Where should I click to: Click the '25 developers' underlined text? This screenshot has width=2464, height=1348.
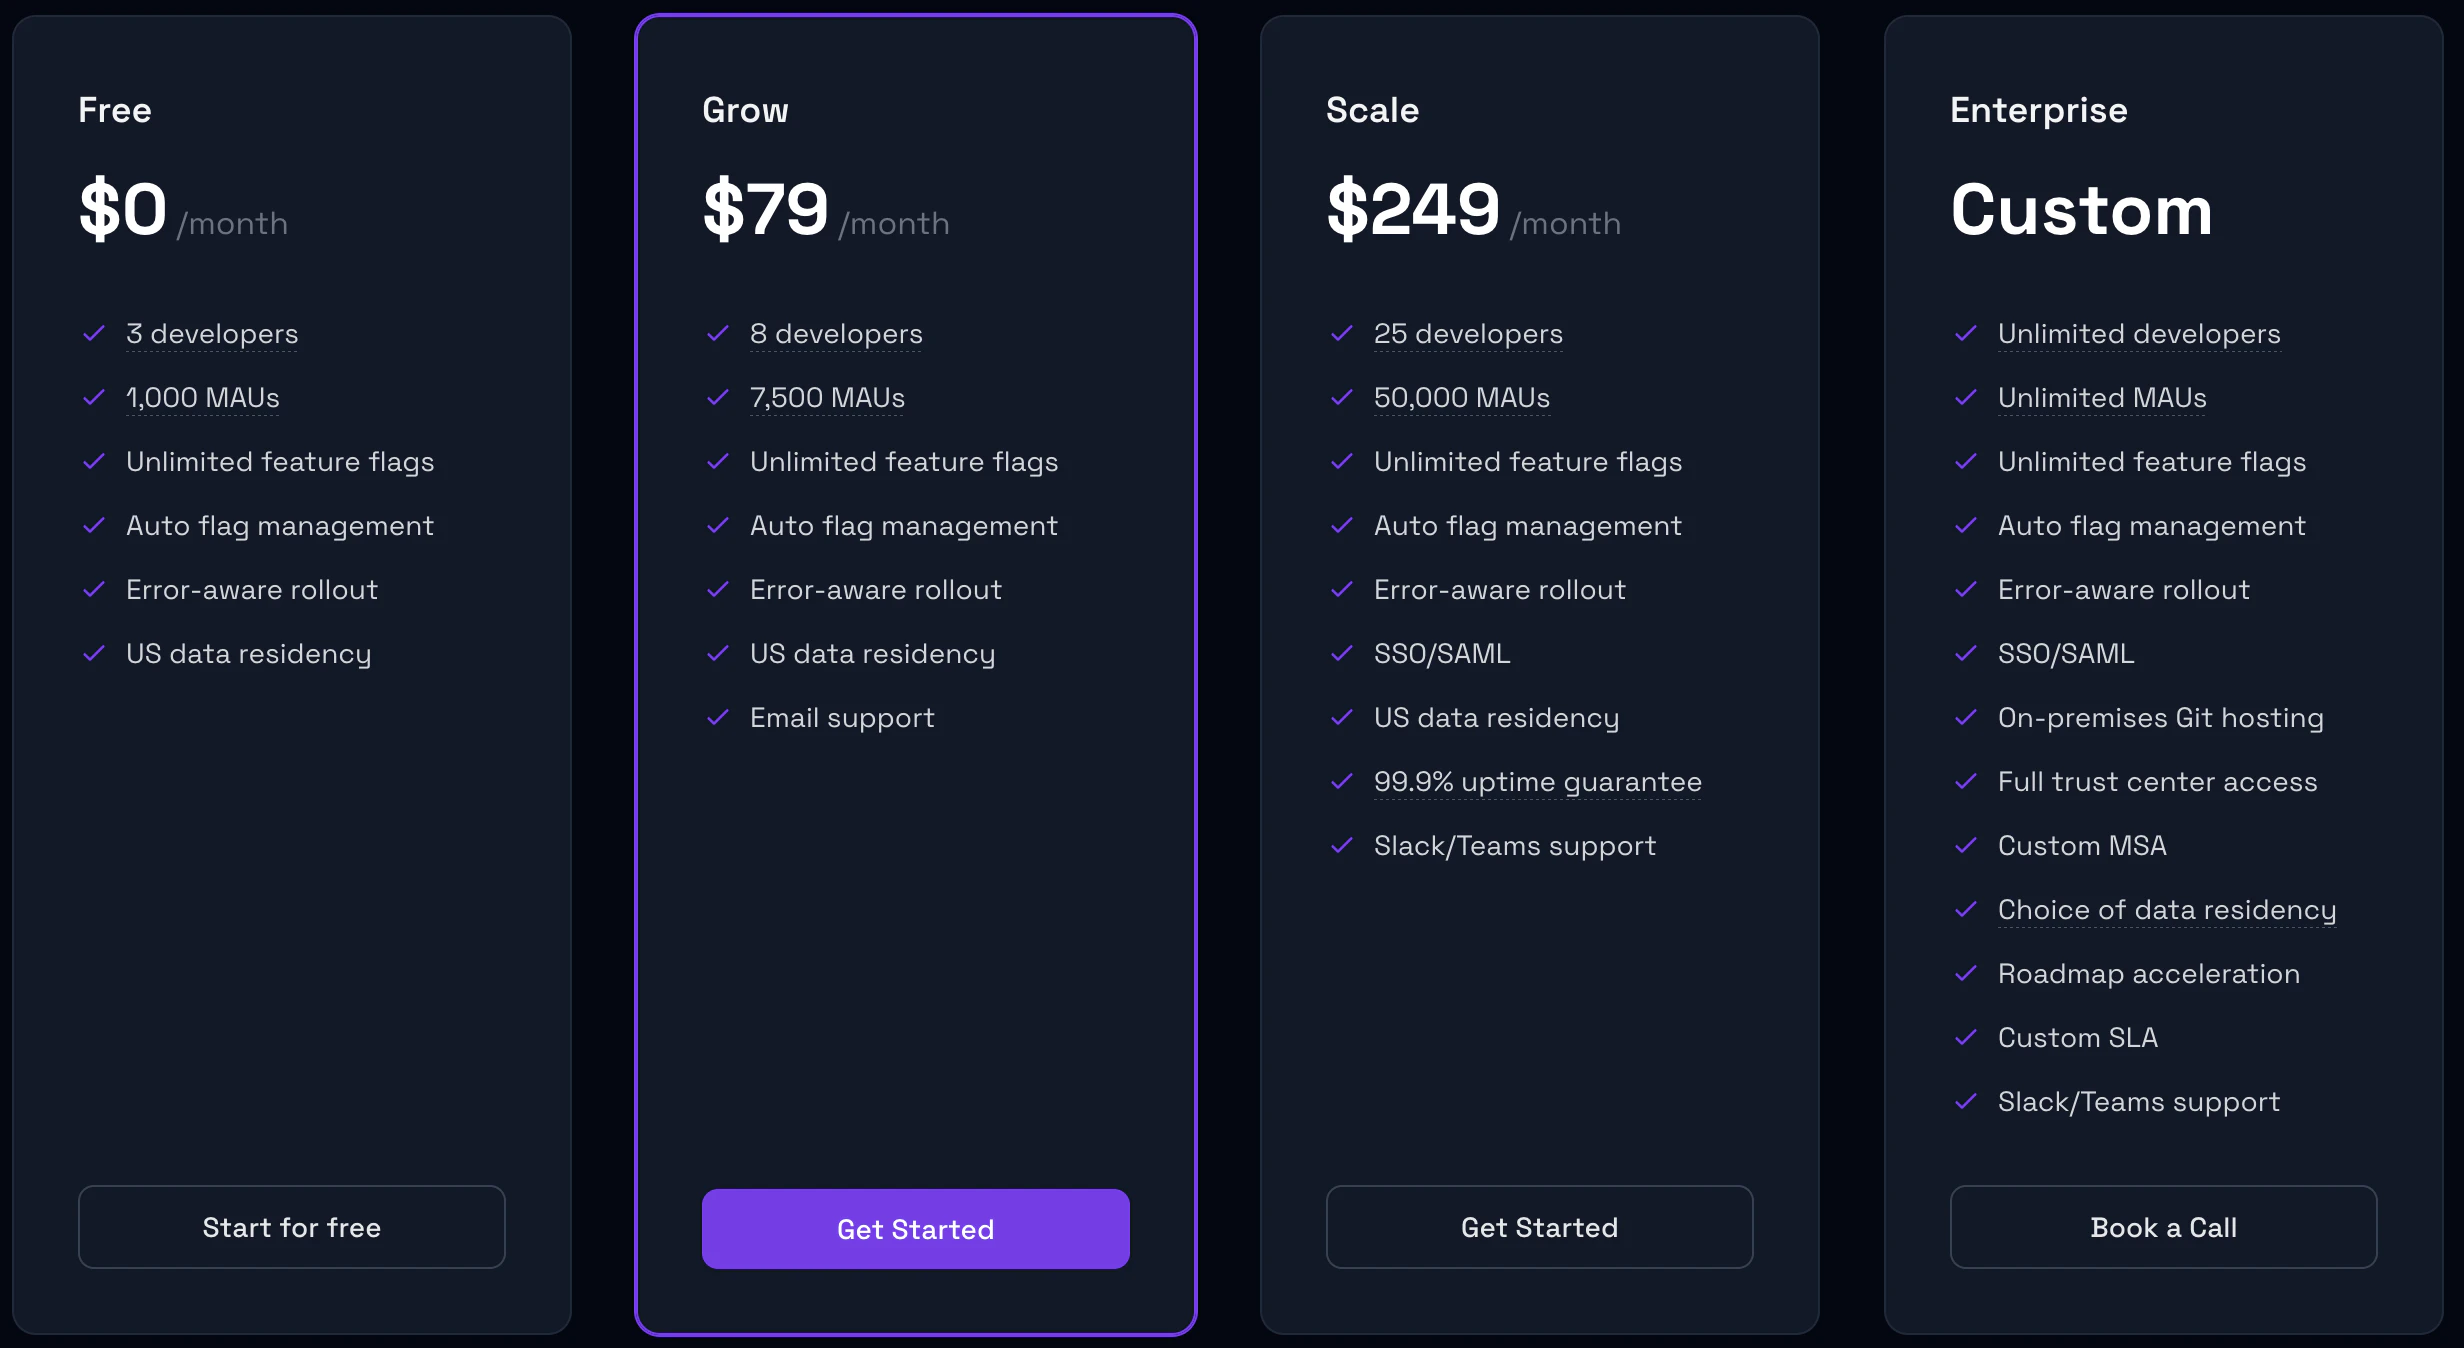[x=1468, y=334]
